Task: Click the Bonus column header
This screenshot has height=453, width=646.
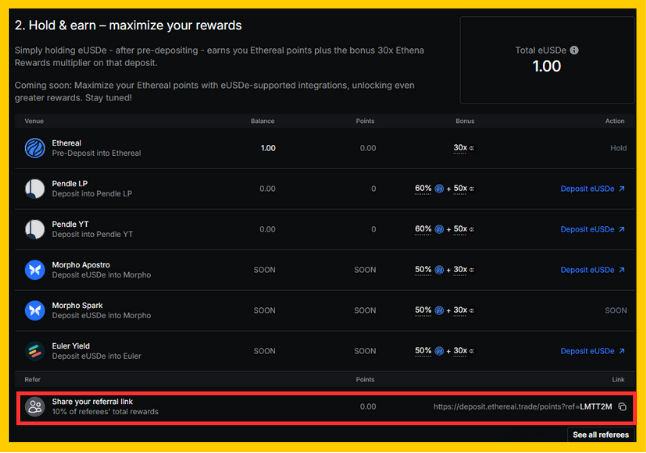Action: point(465,121)
